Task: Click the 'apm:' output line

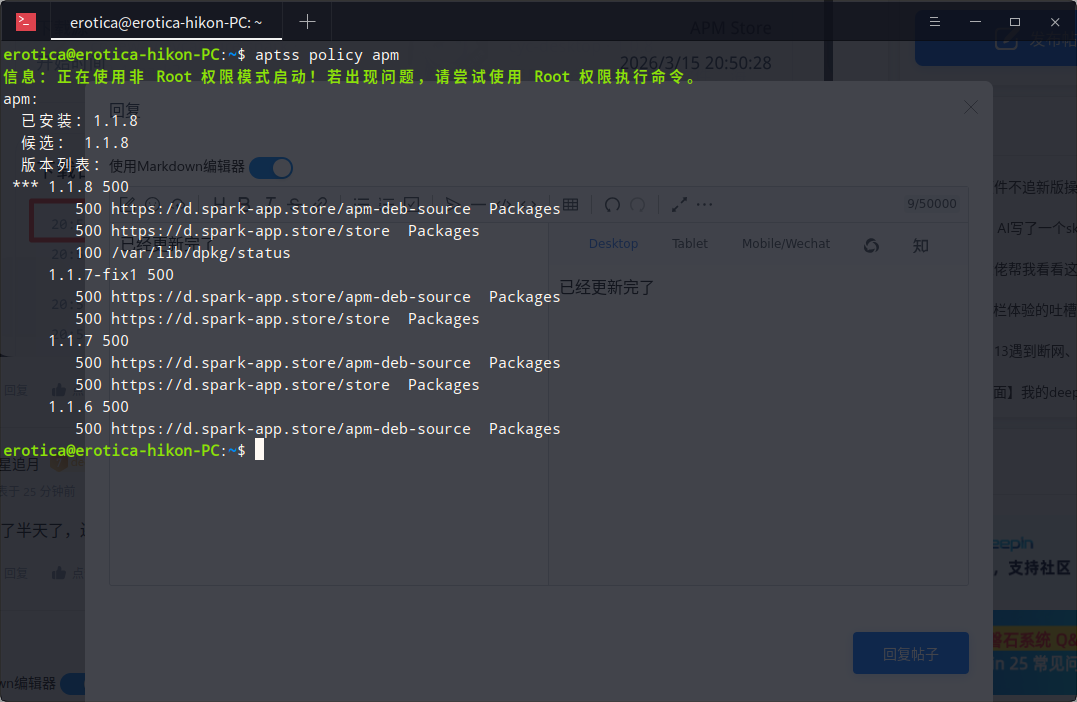Action: pos(21,99)
